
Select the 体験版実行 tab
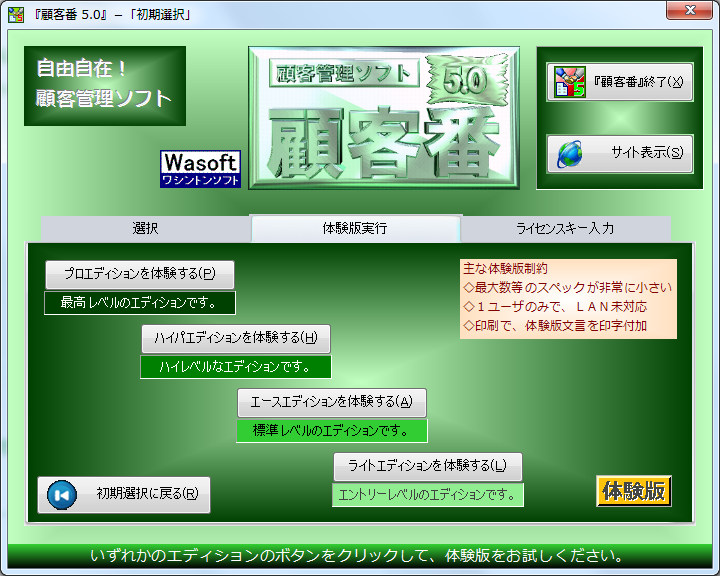[355, 228]
